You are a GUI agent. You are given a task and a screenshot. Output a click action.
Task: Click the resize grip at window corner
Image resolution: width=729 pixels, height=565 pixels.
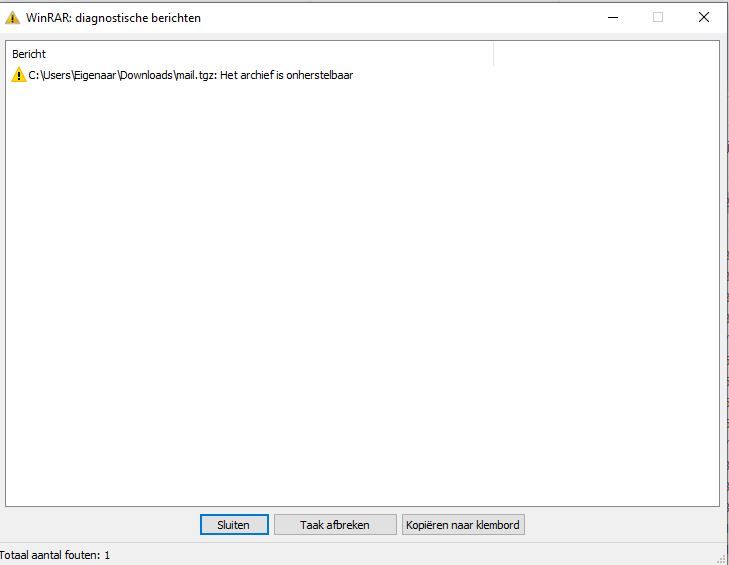click(x=722, y=559)
